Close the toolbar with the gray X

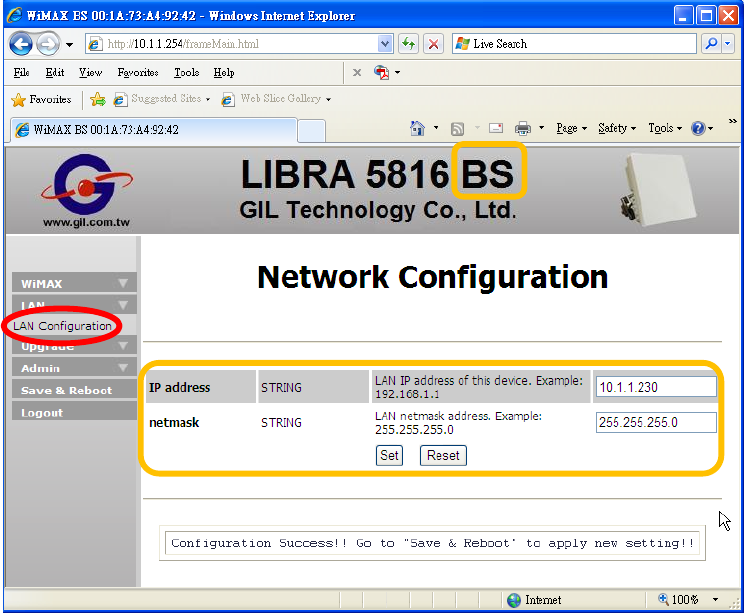pos(357,73)
